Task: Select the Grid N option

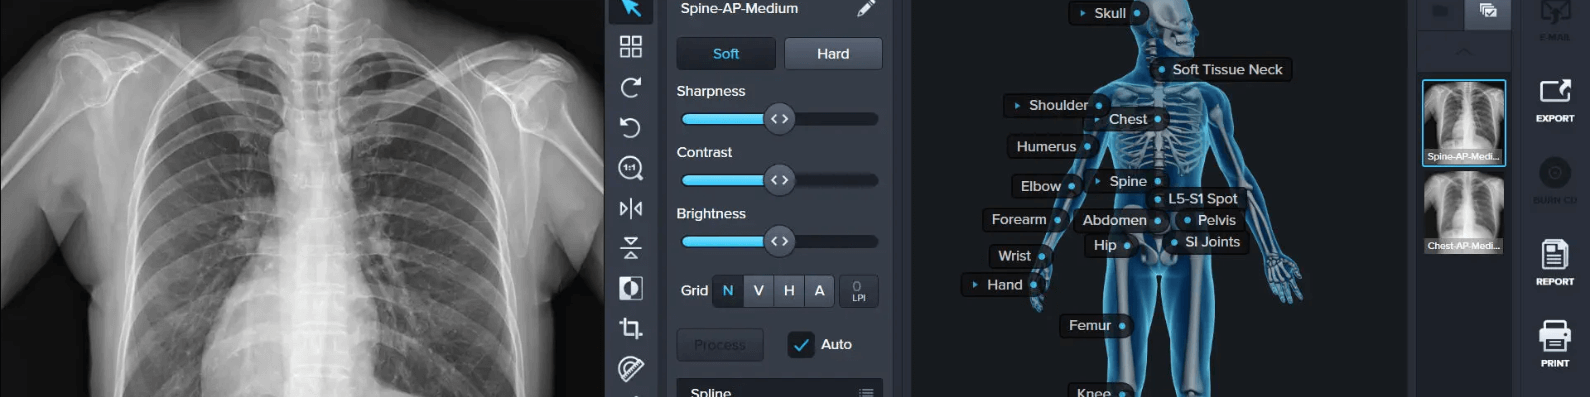Action: (x=728, y=290)
